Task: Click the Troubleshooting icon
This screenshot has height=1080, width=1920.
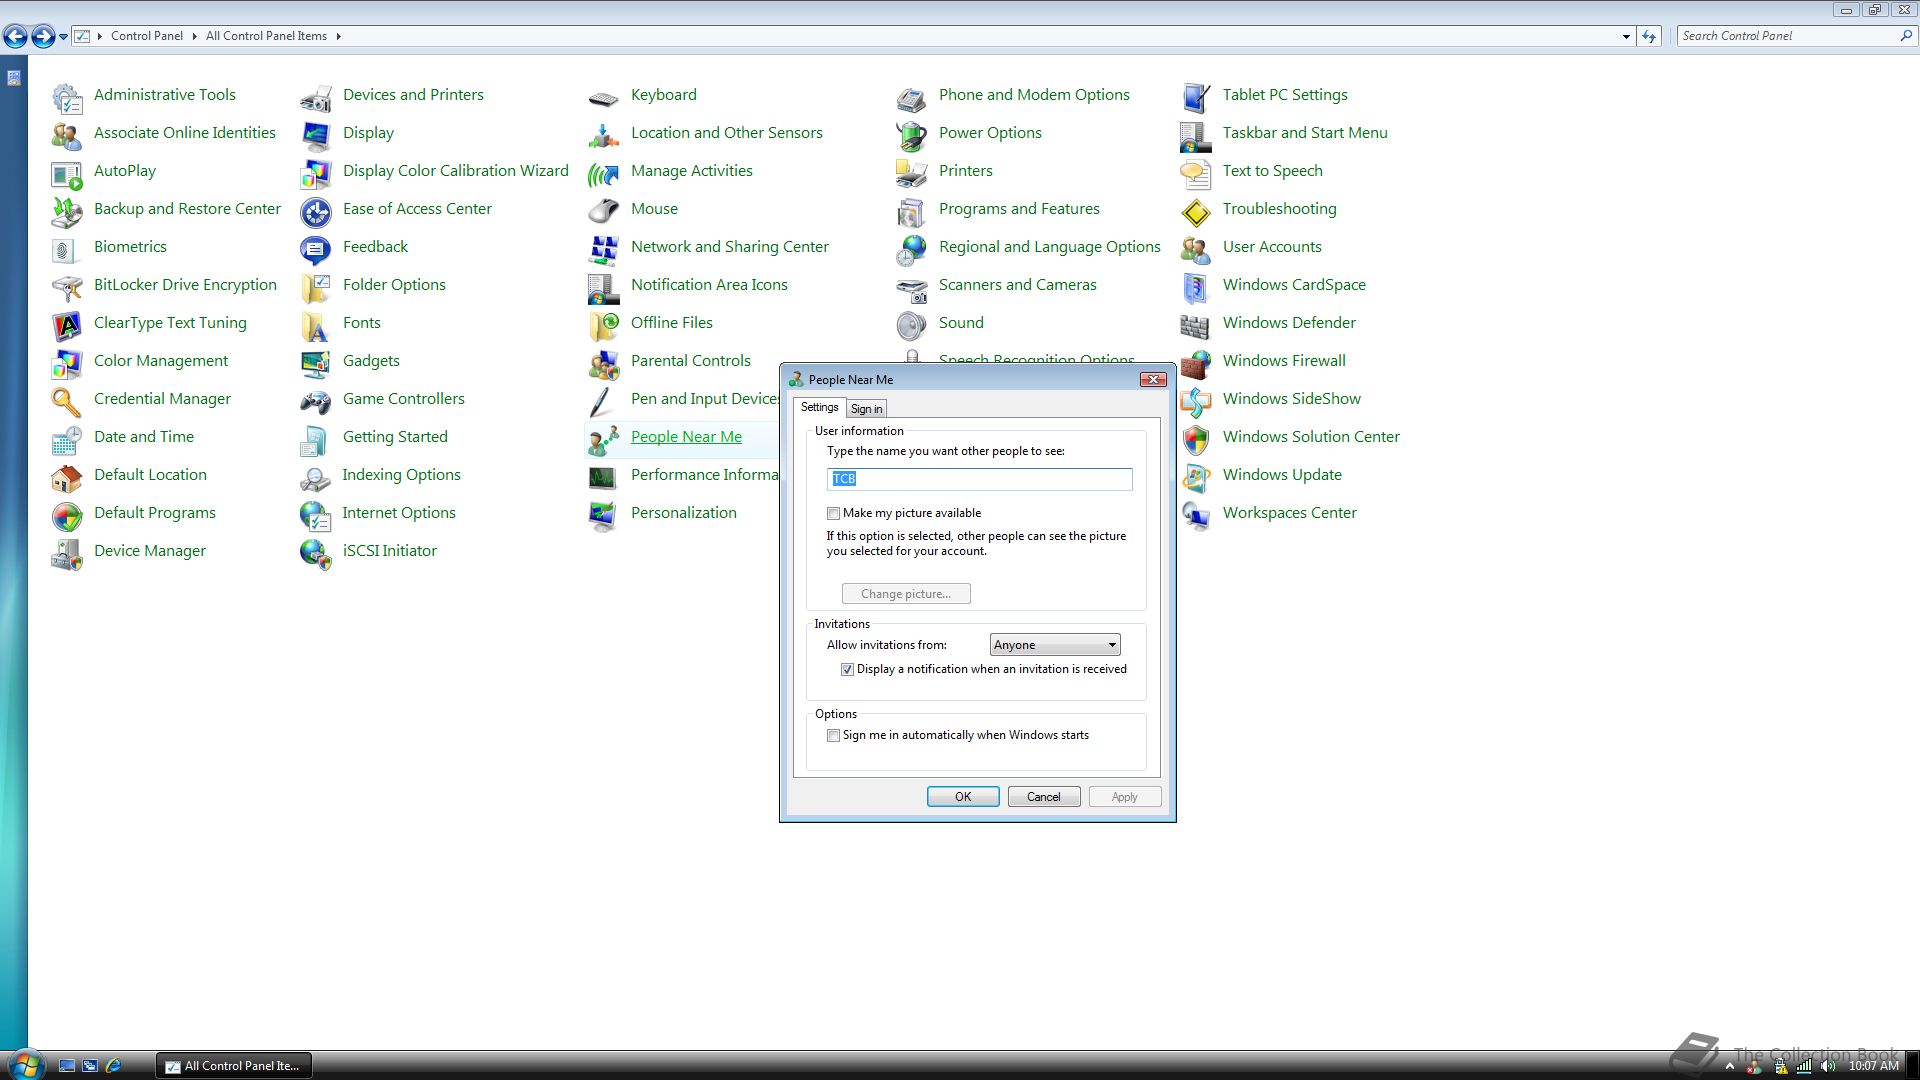Action: (x=1196, y=211)
